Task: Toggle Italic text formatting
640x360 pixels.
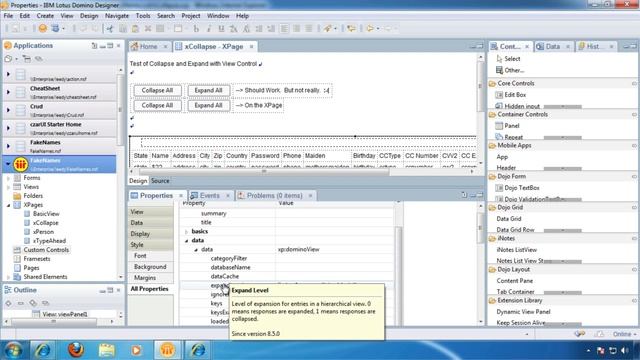Action: coord(209,29)
